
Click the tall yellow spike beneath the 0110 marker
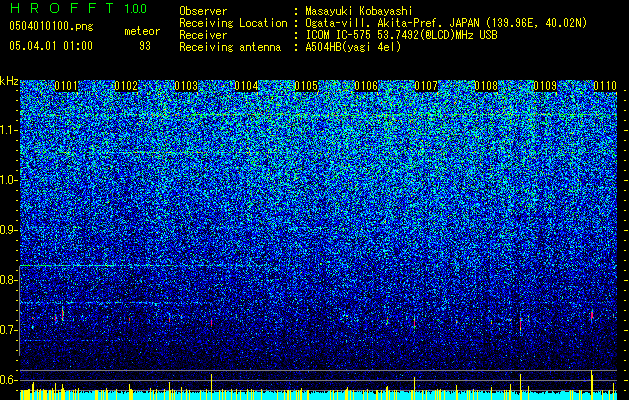pyautogui.click(x=592, y=384)
